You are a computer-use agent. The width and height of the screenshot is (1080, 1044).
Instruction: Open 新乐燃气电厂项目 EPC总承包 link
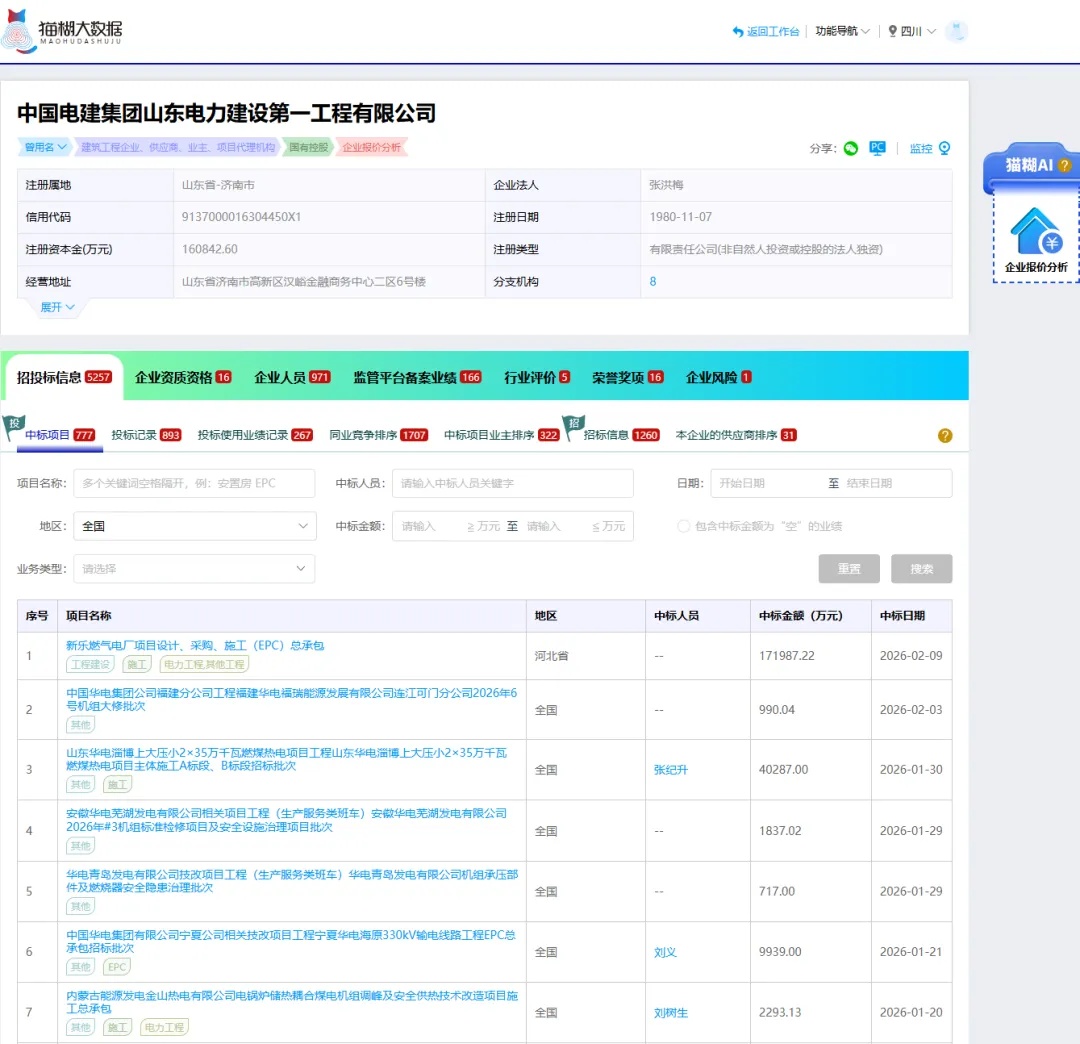[195, 645]
